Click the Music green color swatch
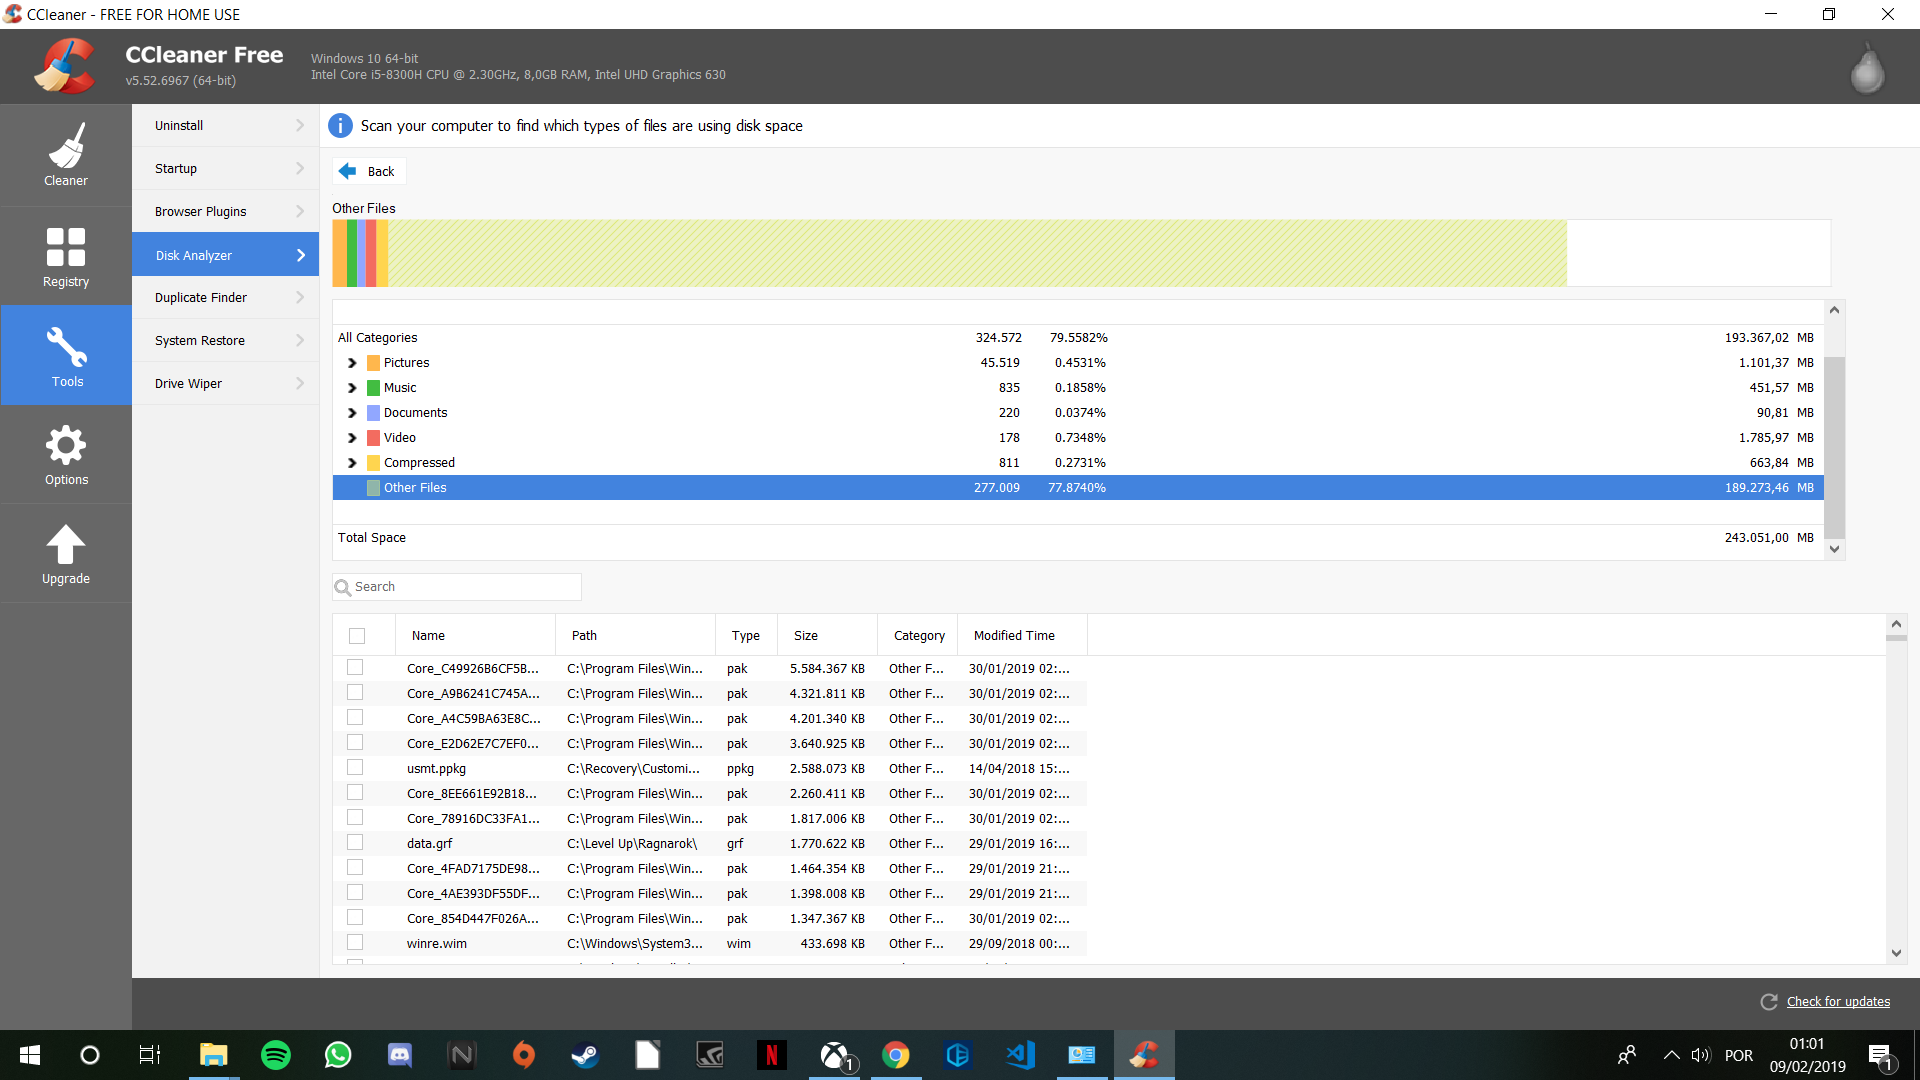 (373, 388)
